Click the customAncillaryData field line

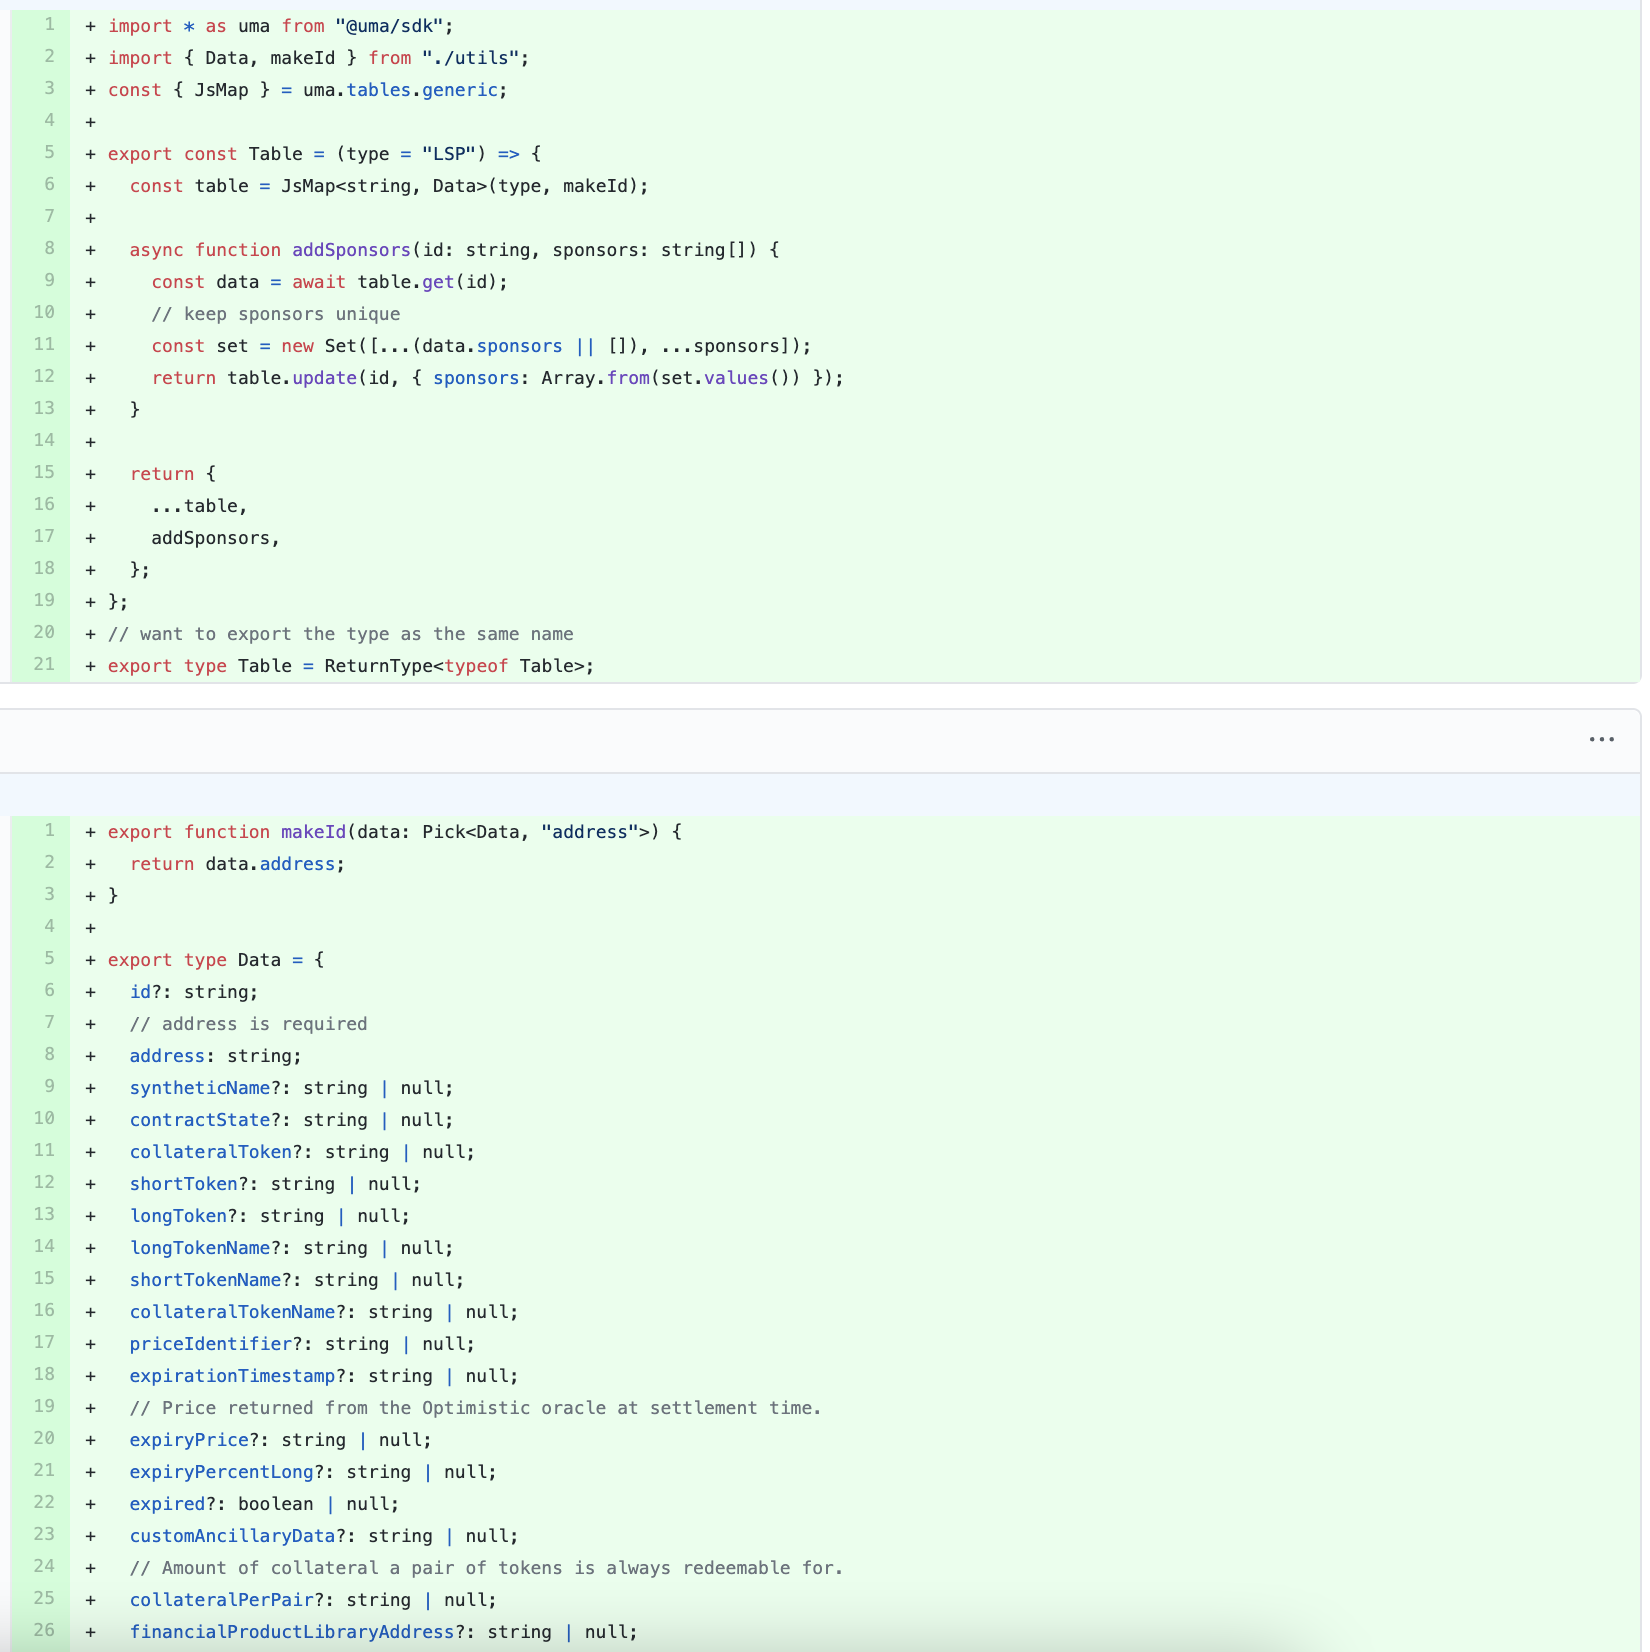click(324, 1536)
